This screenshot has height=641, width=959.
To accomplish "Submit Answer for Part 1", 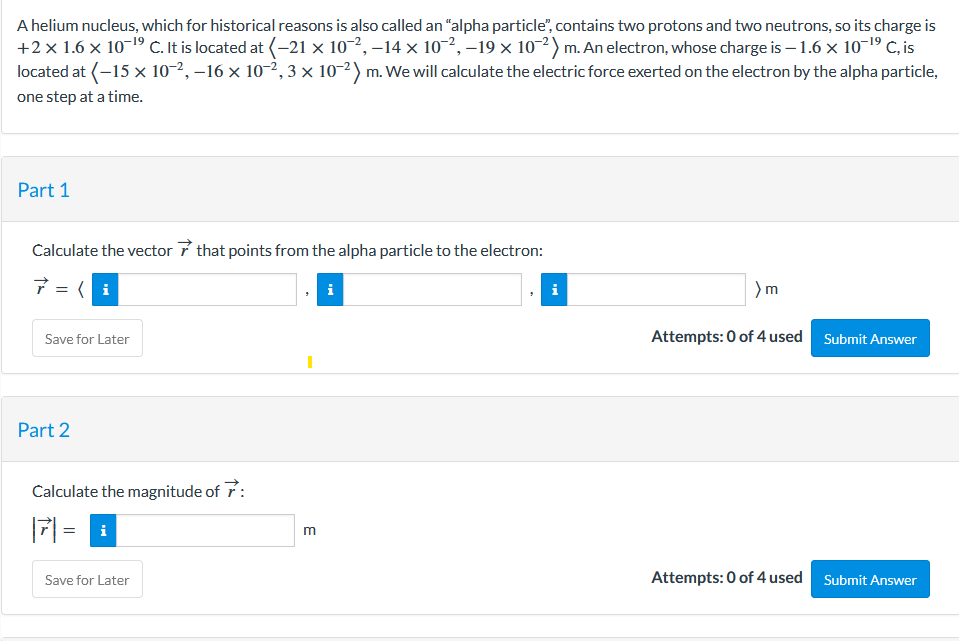I will pyautogui.click(x=869, y=338).
